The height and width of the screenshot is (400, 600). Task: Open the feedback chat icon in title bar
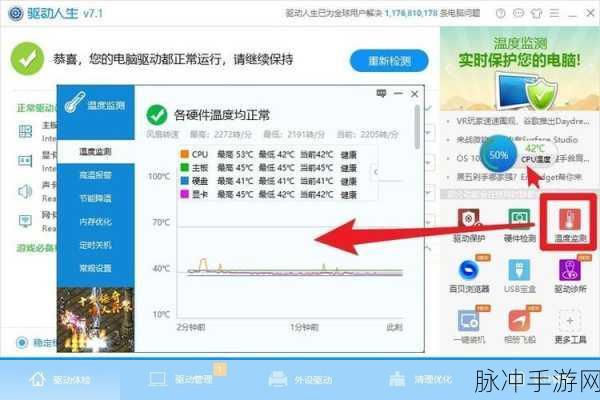(518, 13)
